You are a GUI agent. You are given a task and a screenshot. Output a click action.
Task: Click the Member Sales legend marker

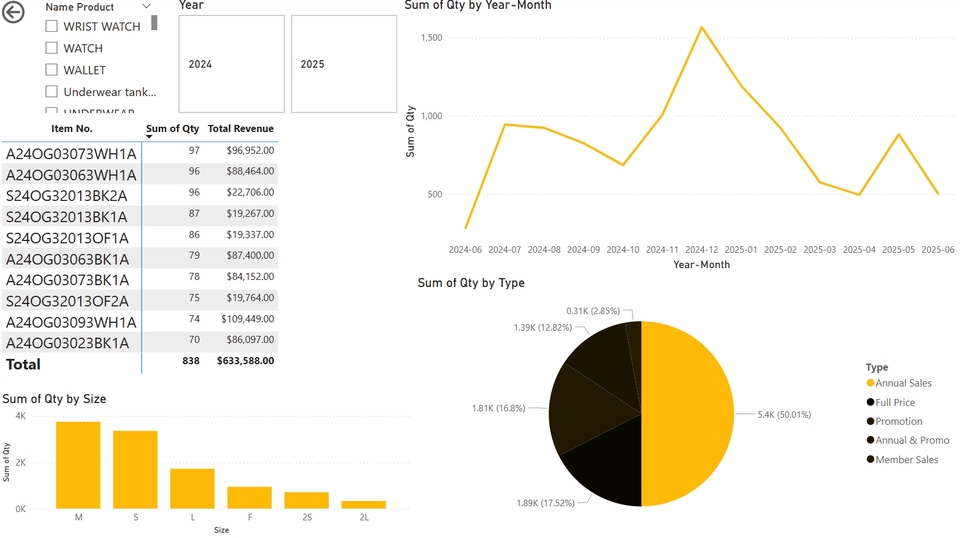(x=870, y=460)
